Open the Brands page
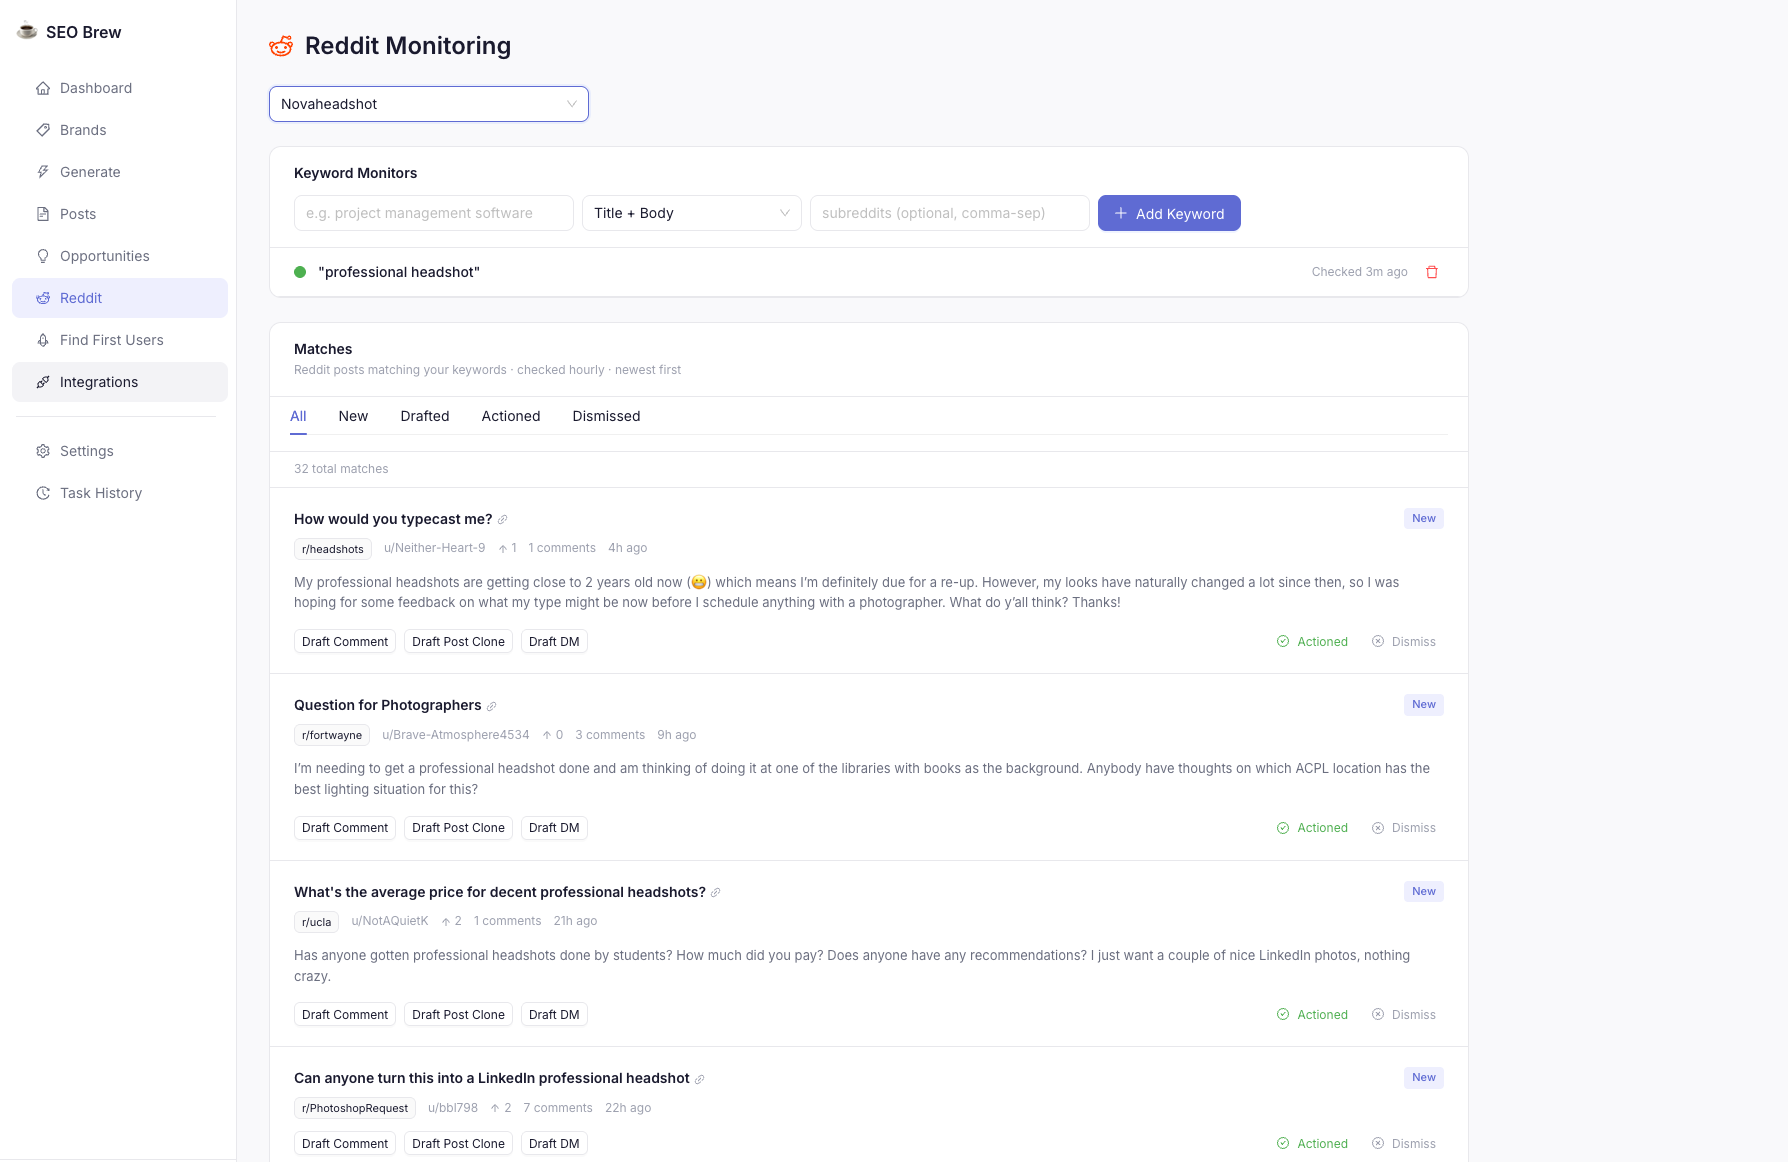The width and height of the screenshot is (1788, 1162). pyautogui.click(x=120, y=130)
